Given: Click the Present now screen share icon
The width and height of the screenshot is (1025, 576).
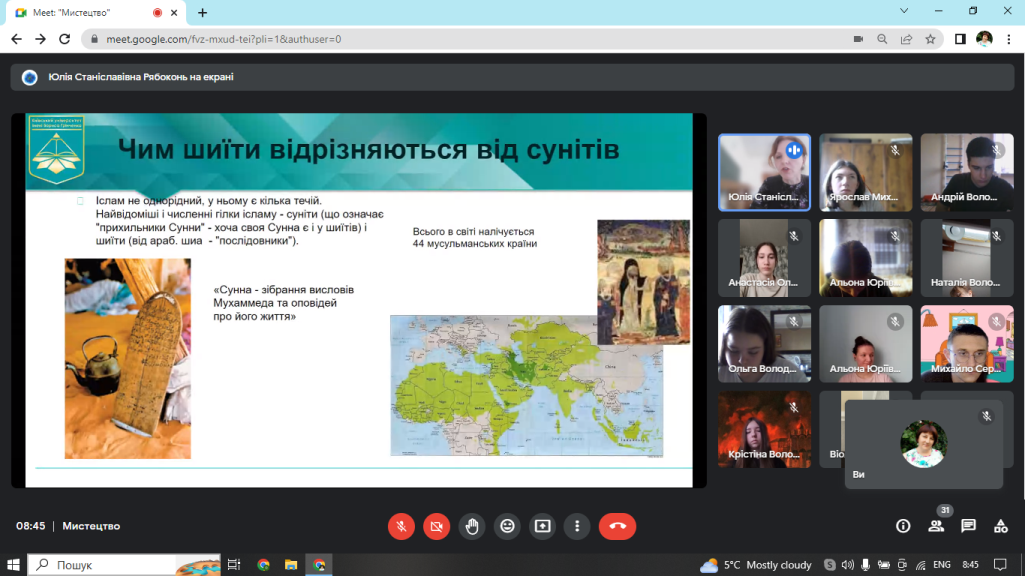Looking at the screenshot, I should (542, 526).
